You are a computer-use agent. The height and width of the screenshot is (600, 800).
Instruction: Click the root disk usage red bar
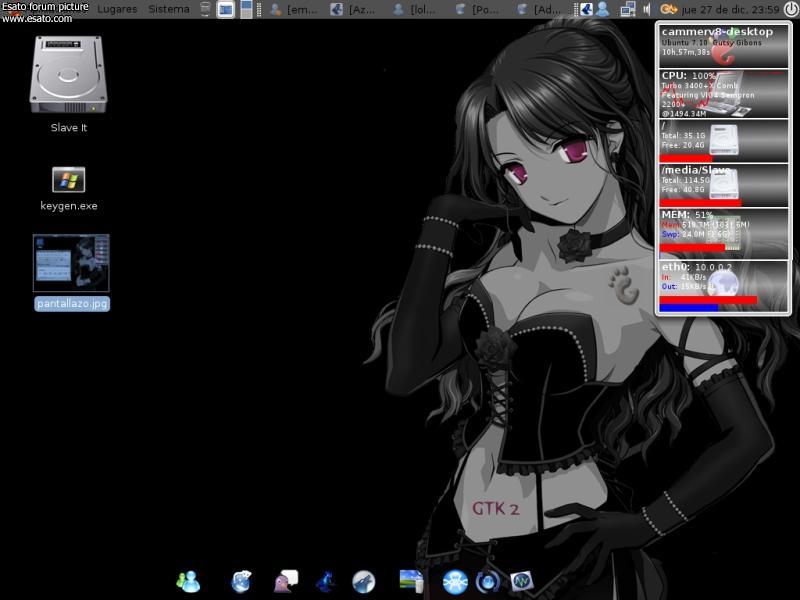click(x=685, y=158)
